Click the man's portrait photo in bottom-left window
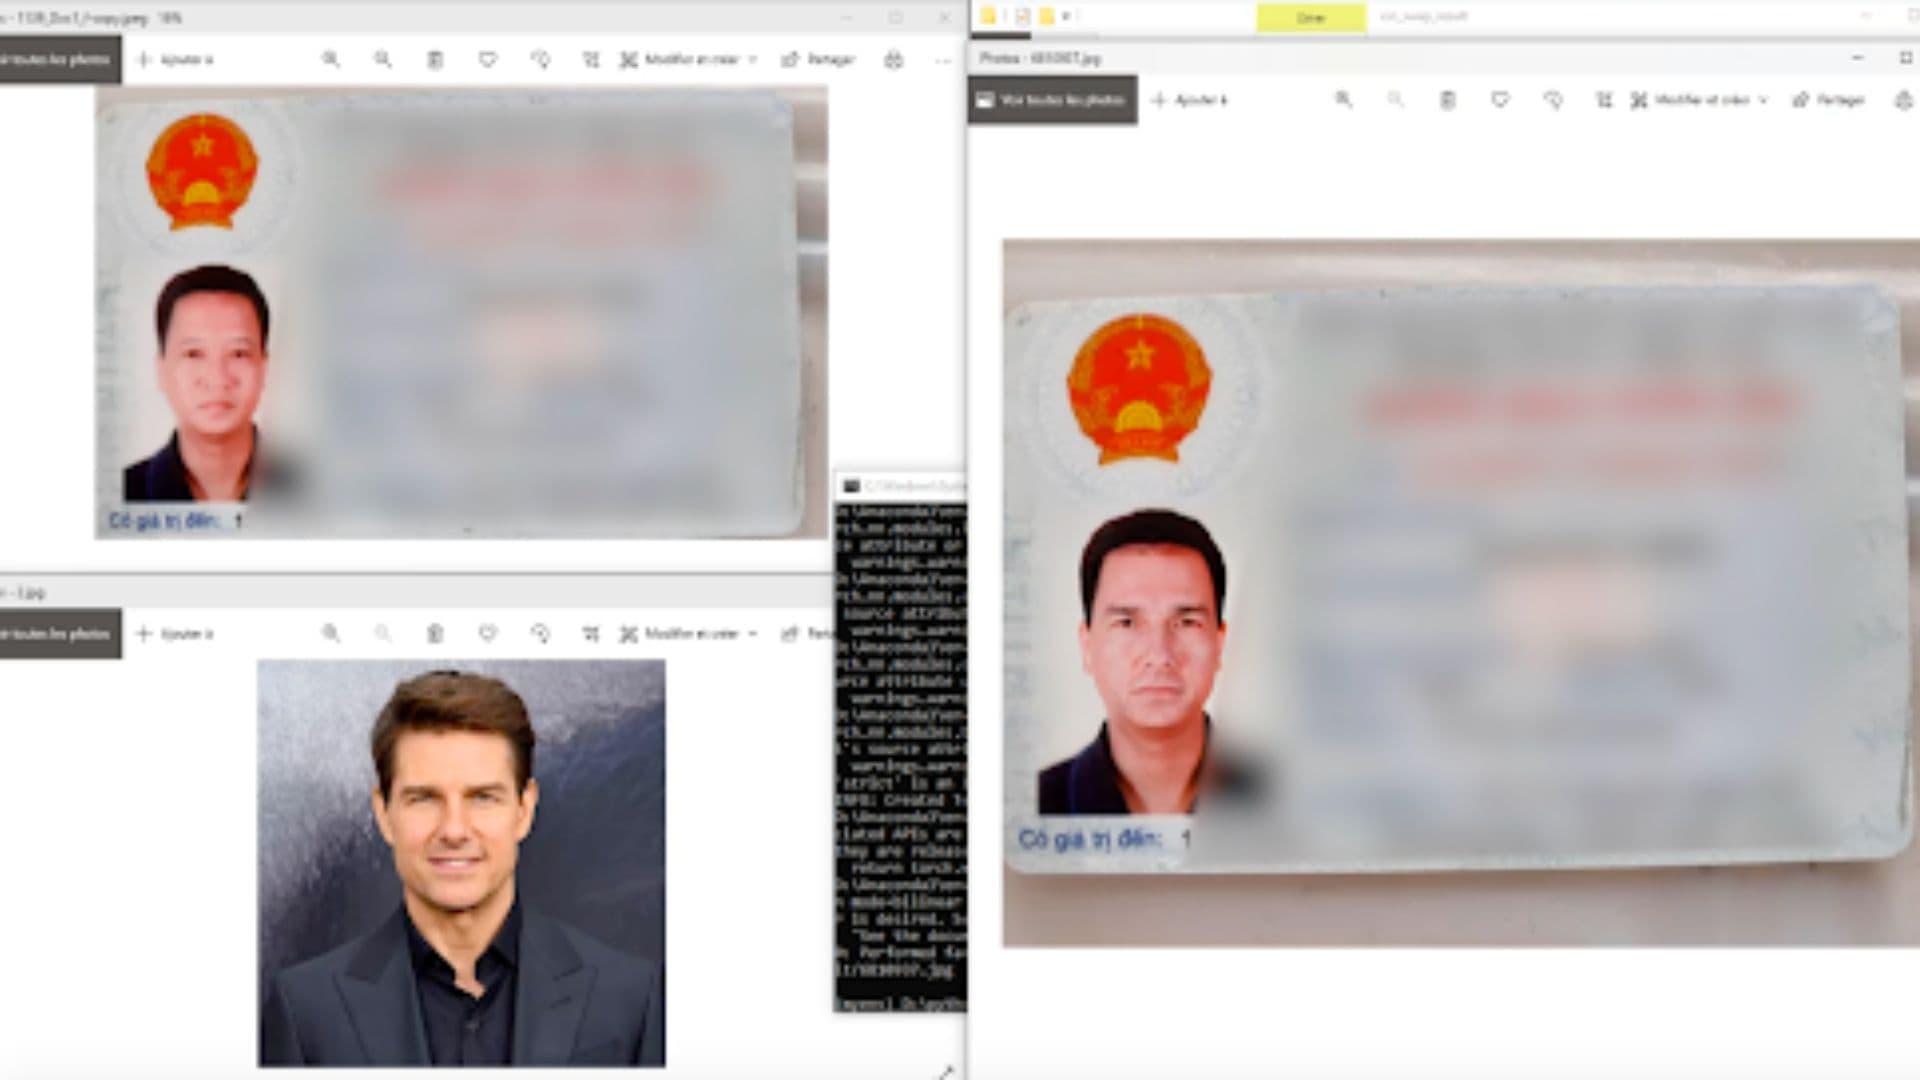Screen dimensions: 1920x1080 pos(461,863)
